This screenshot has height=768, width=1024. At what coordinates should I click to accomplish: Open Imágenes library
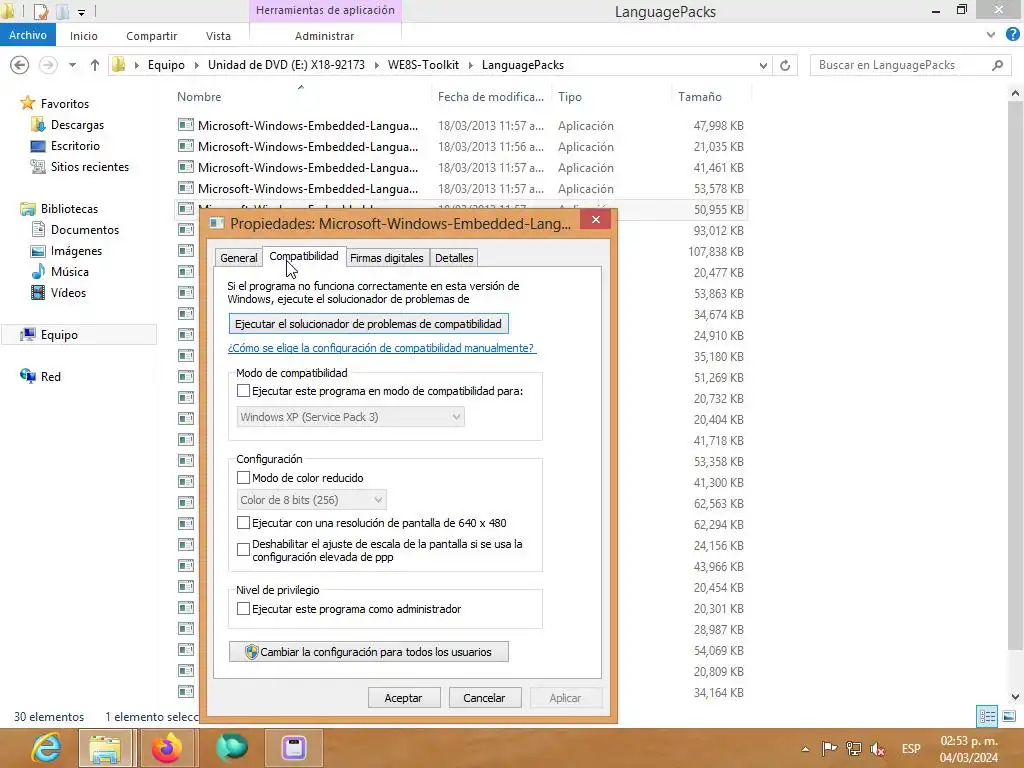point(76,251)
